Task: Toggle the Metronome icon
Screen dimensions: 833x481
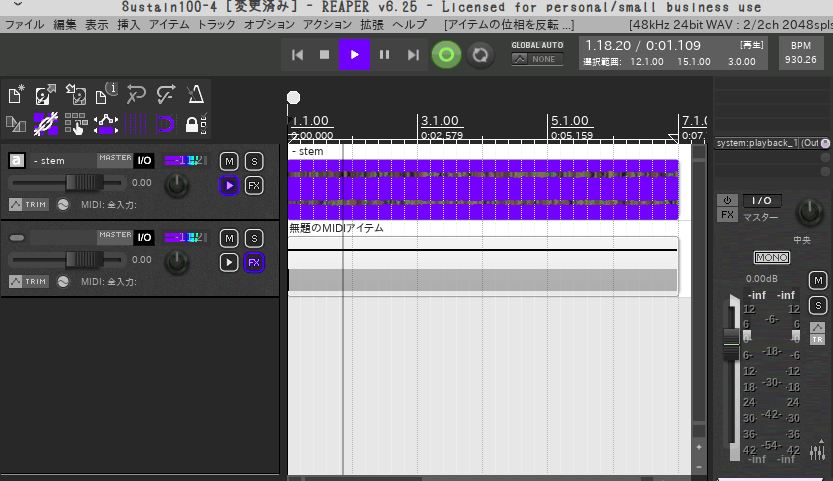Action: [196, 95]
